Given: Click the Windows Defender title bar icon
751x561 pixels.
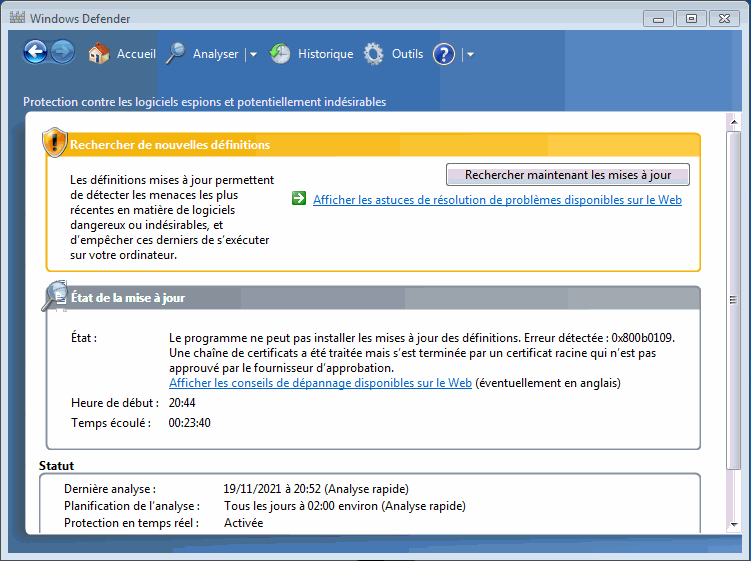Looking at the screenshot, I should point(17,18).
